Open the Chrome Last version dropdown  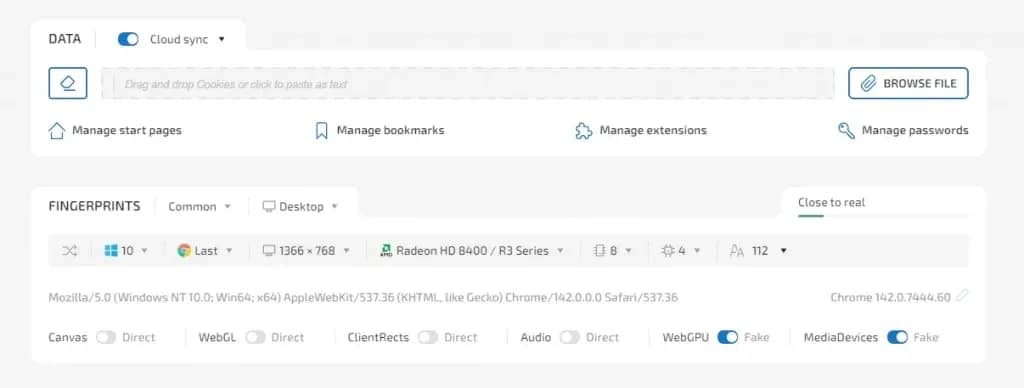click(x=205, y=251)
